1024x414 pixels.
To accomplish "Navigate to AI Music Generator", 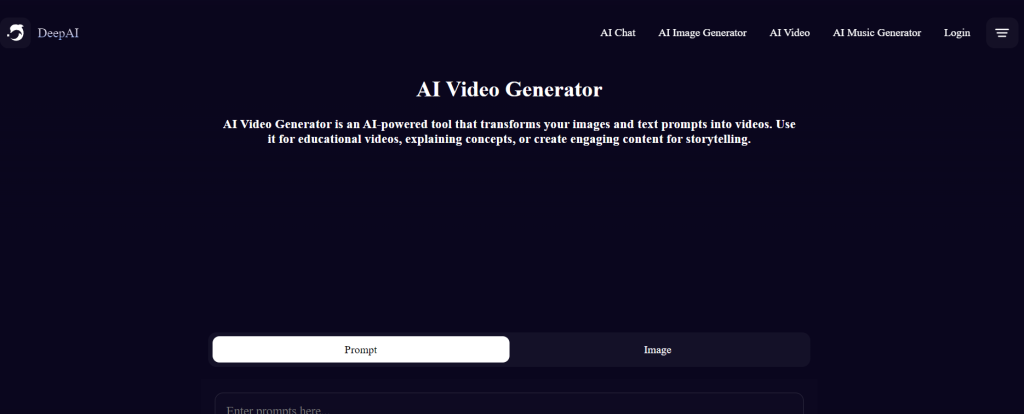I will tap(876, 33).
